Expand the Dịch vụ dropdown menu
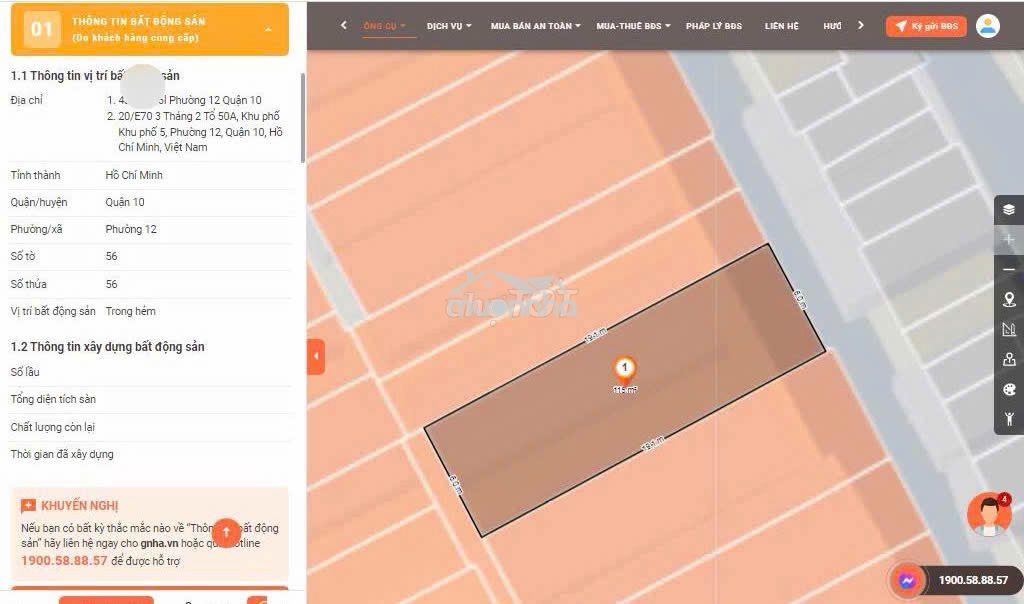 (449, 26)
